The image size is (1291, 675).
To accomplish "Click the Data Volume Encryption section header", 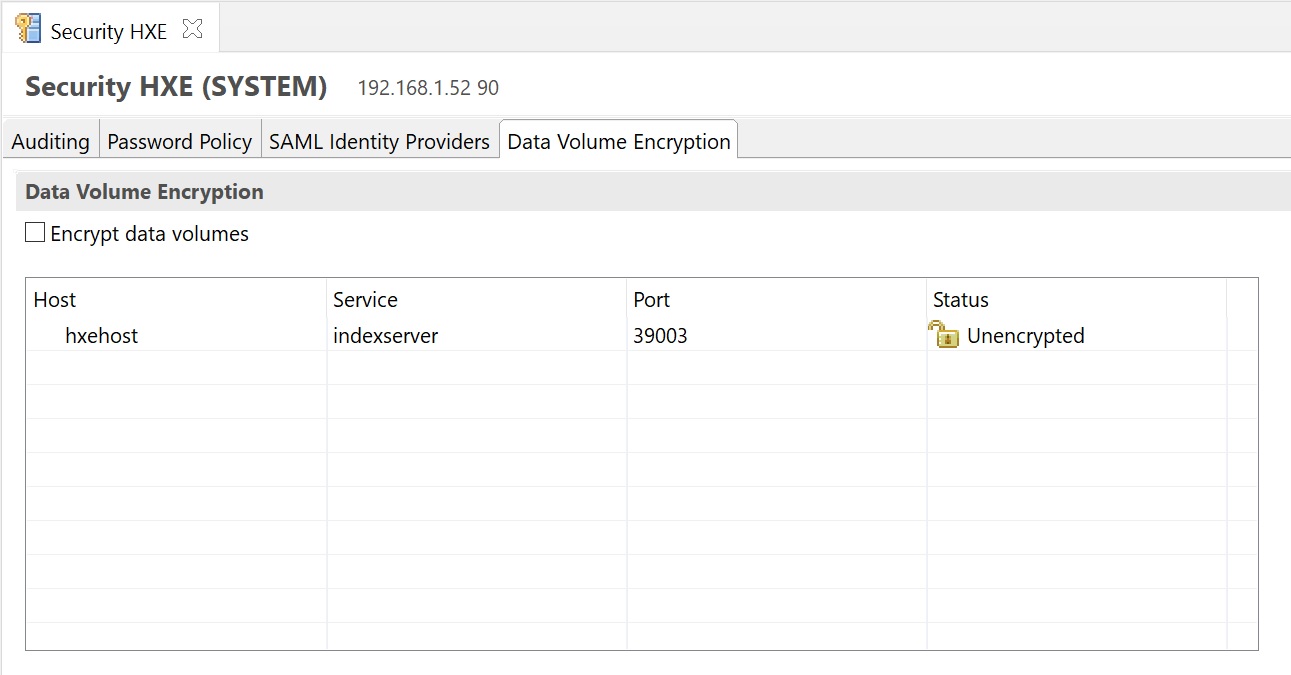I will (x=144, y=192).
